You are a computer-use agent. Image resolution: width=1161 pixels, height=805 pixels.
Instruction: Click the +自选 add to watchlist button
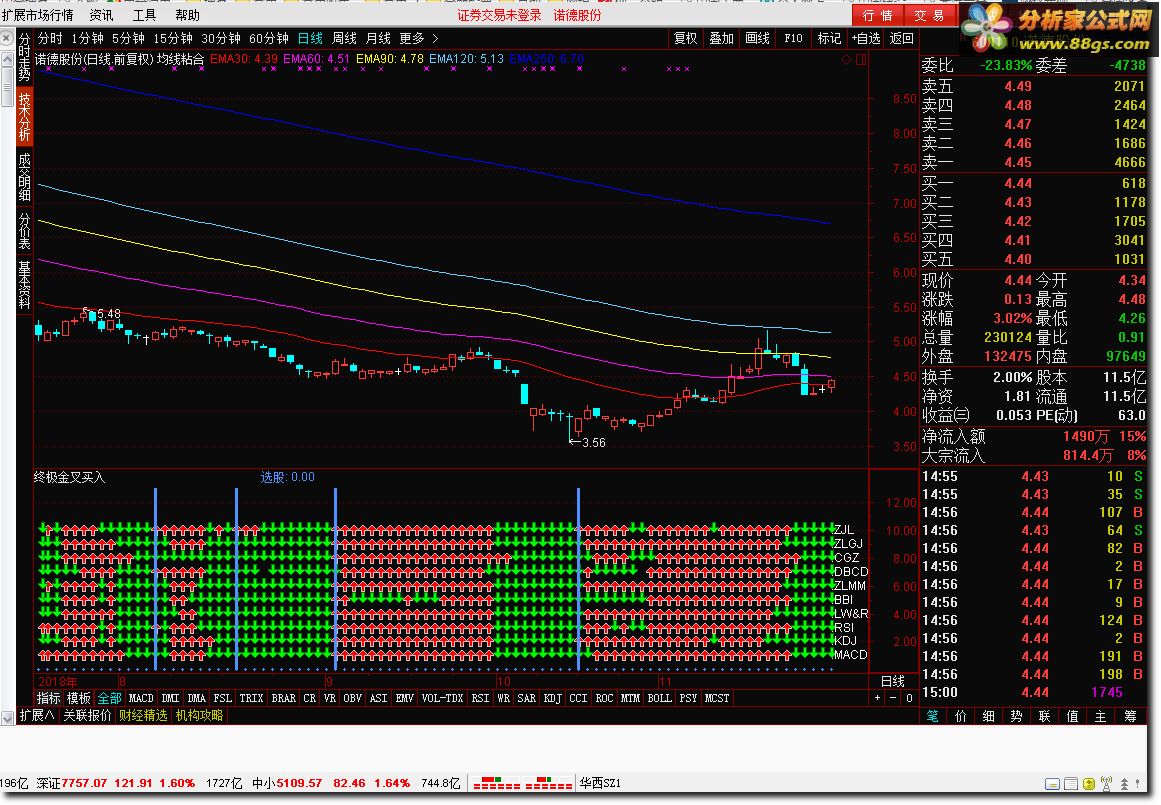866,39
